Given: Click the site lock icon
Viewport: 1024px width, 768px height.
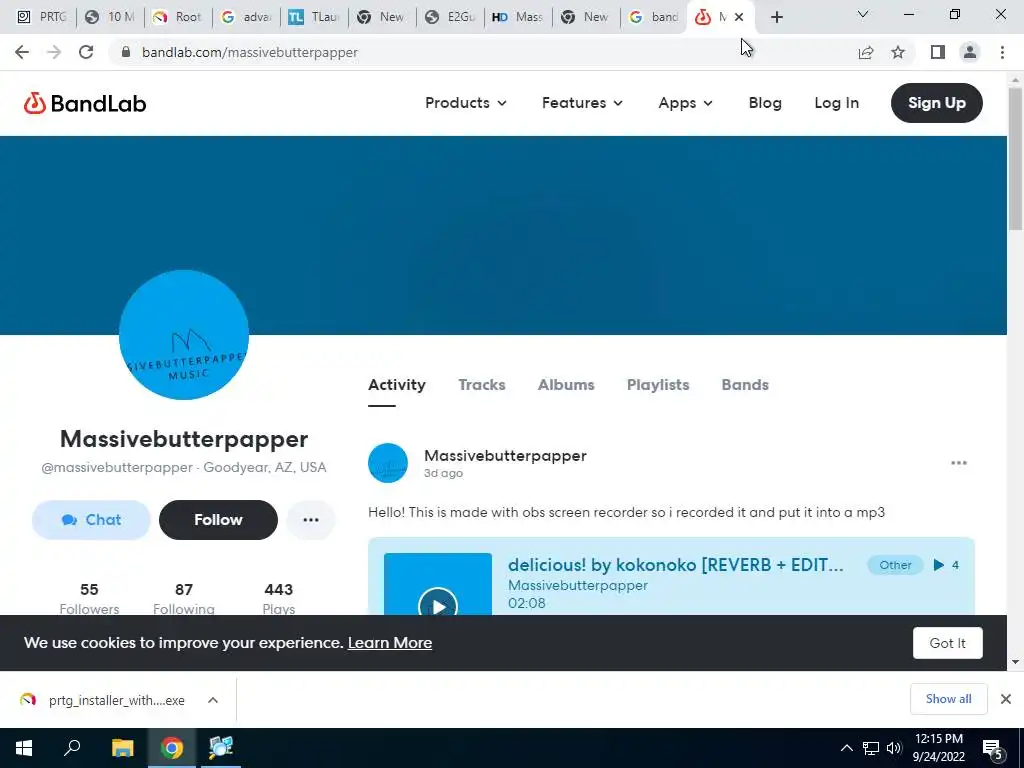Looking at the screenshot, I should point(126,52).
